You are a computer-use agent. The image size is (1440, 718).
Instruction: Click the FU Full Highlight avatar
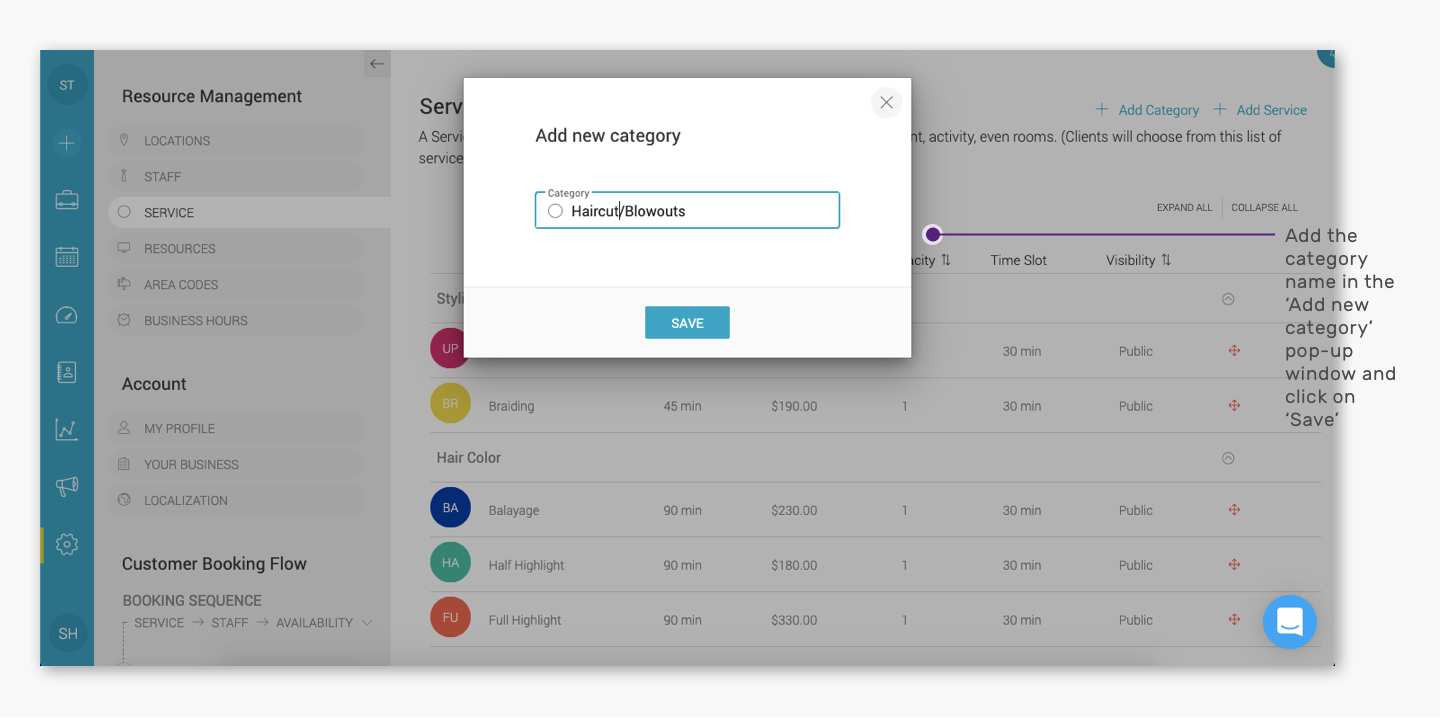click(x=450, y=618)
